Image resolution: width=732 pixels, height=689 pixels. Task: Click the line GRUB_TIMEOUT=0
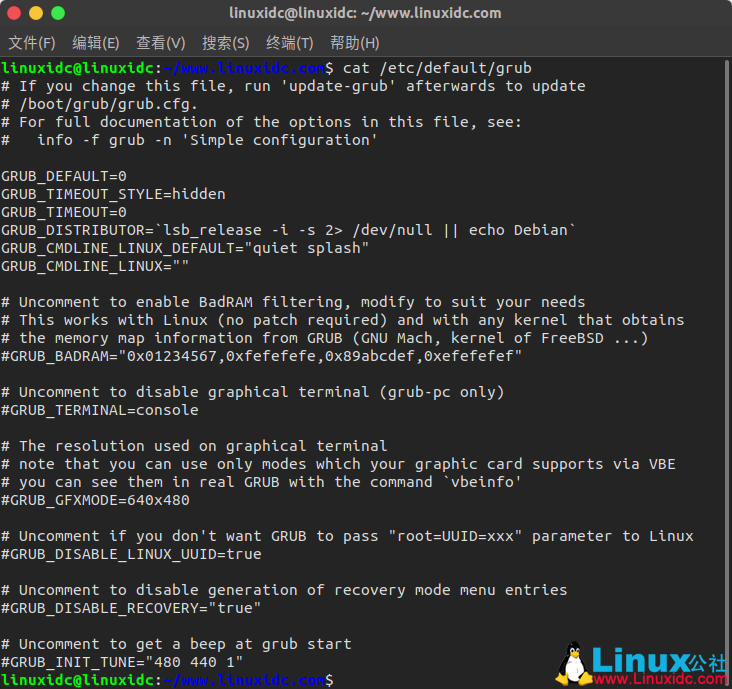click(64, 212)
